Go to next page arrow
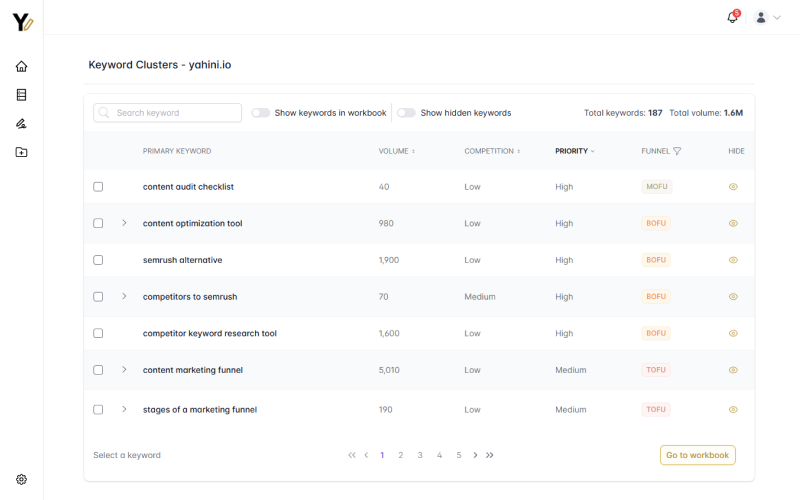This screenshot has width=800, height=500. coord(475,455)
